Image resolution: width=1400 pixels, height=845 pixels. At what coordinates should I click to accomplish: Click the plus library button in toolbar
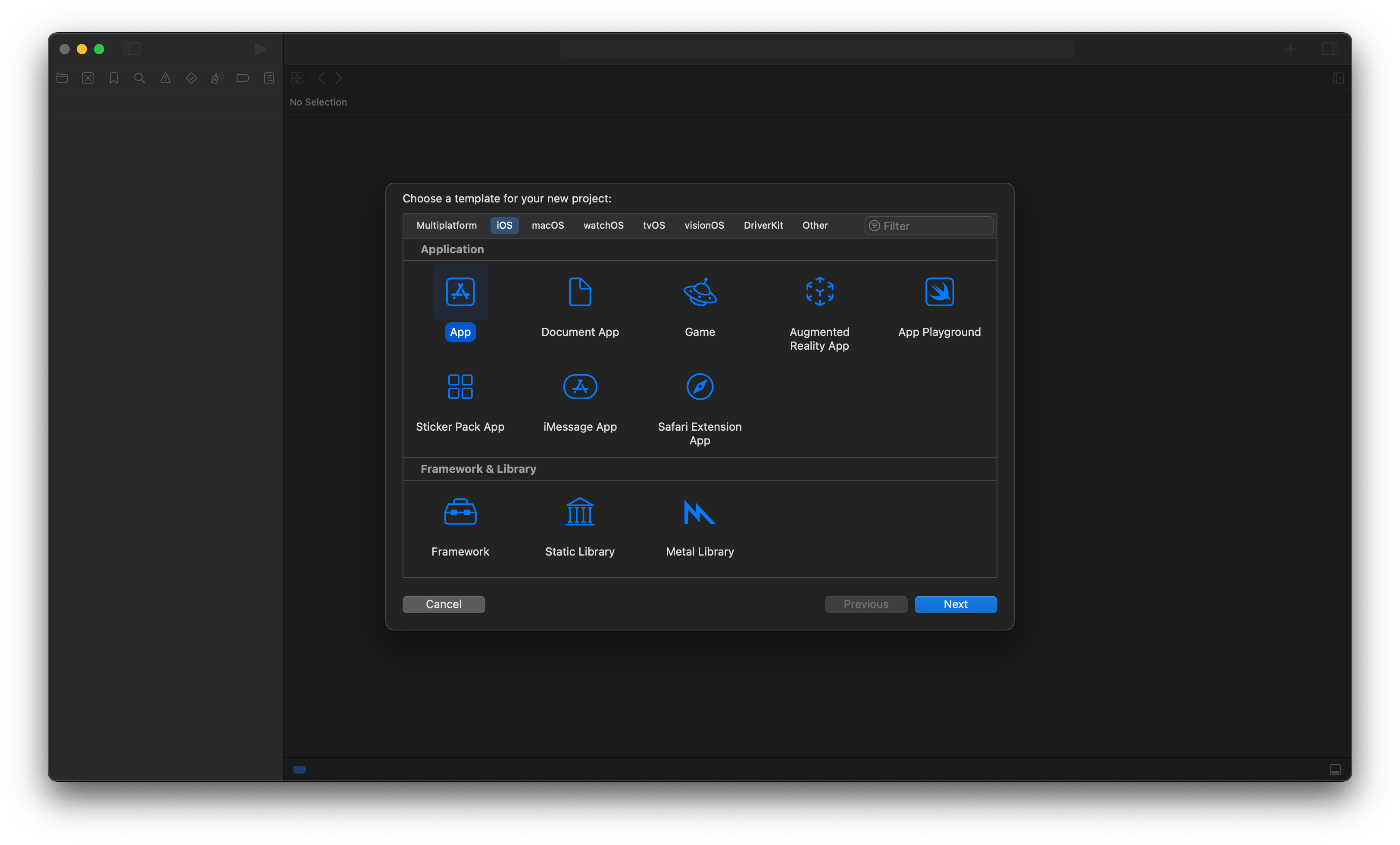coord(1290,49)
